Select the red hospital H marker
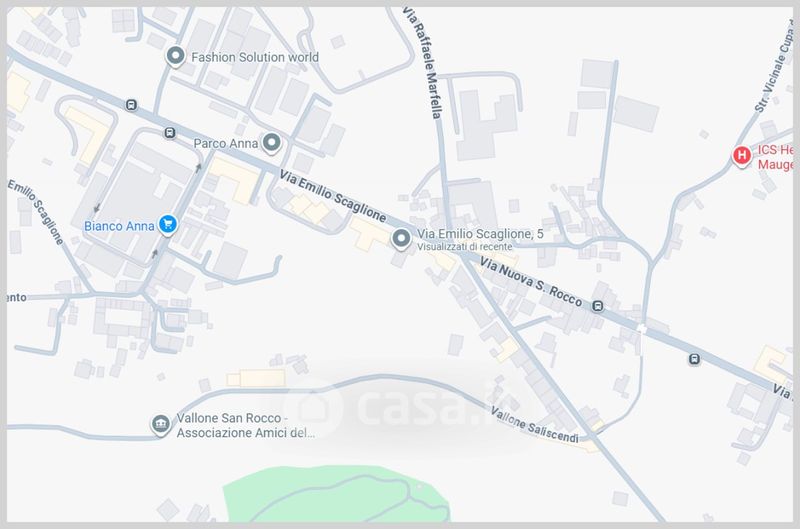This screenshot has height=529, width=800. point(742,156)
